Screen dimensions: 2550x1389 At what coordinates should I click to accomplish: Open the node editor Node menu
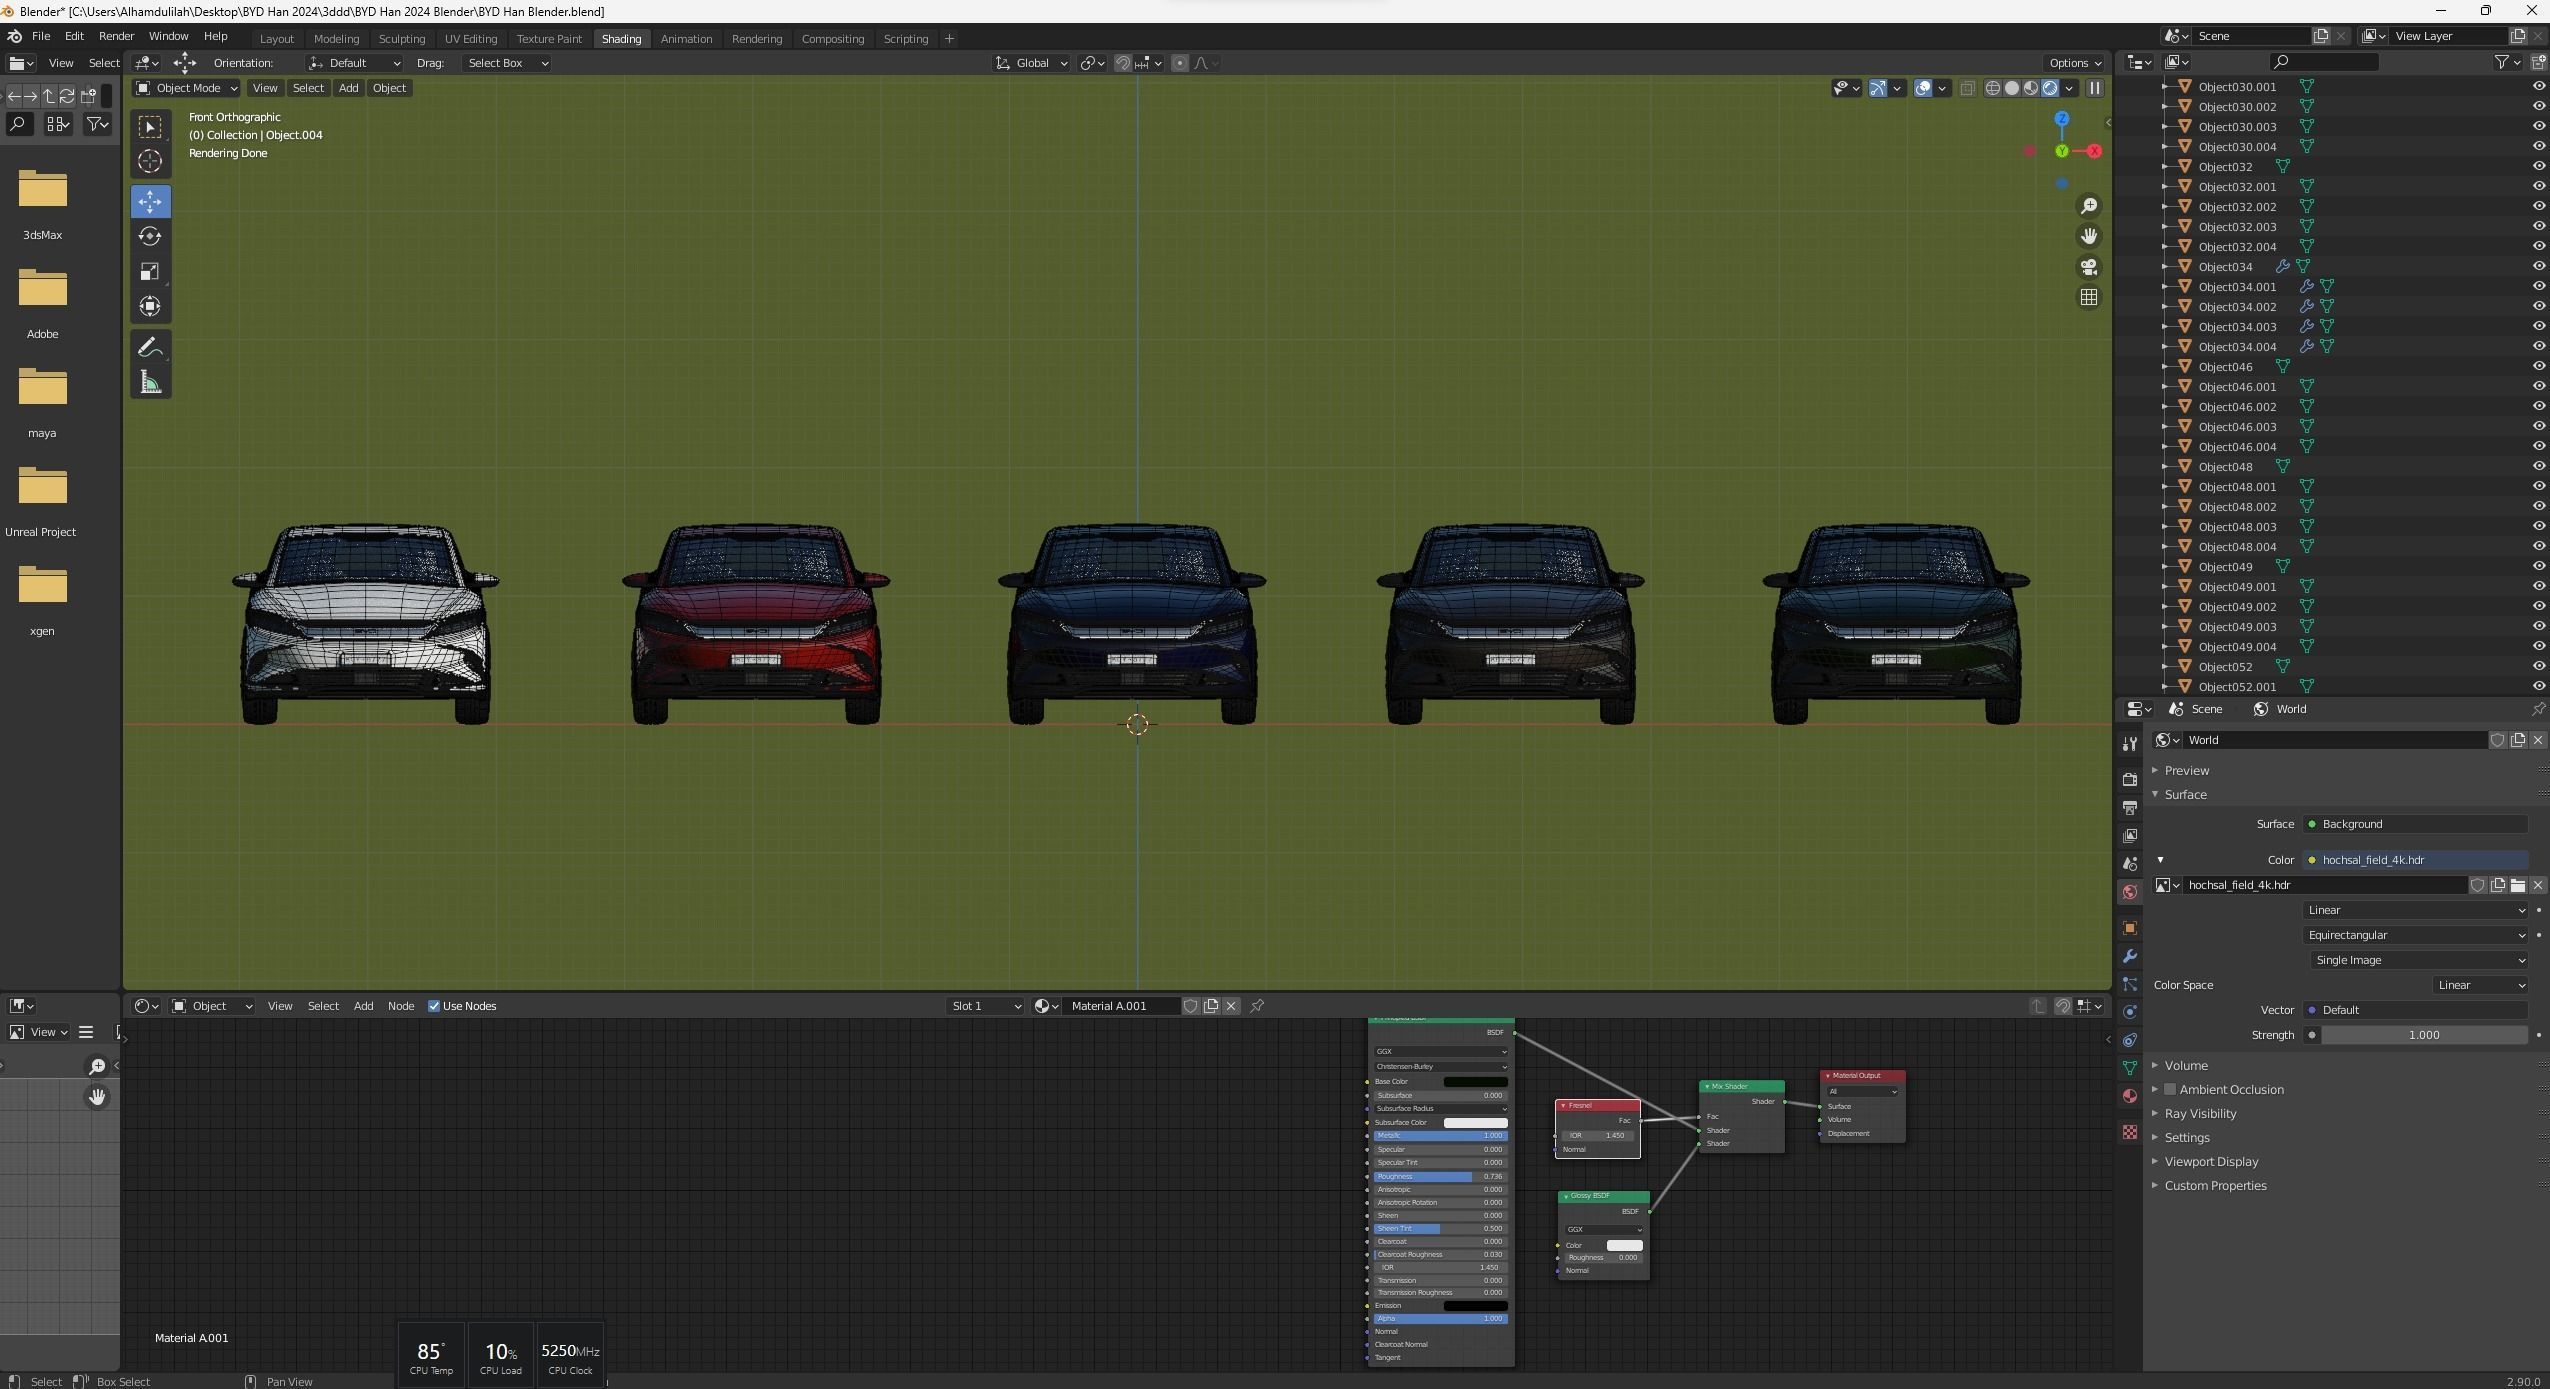(400, 1006)
